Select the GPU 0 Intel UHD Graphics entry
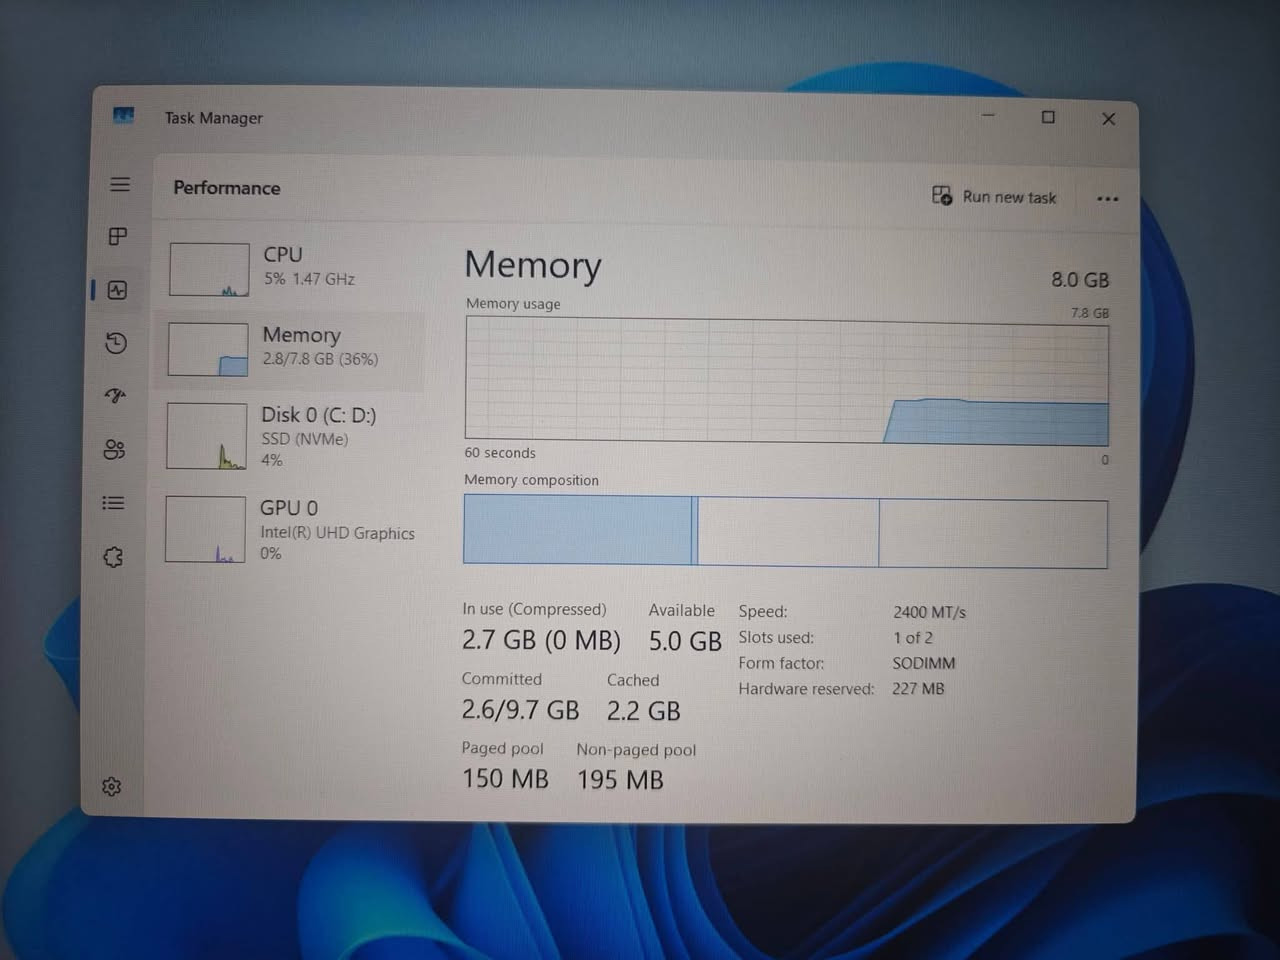This screenshot has width=1280, height=960. (290, 530)
